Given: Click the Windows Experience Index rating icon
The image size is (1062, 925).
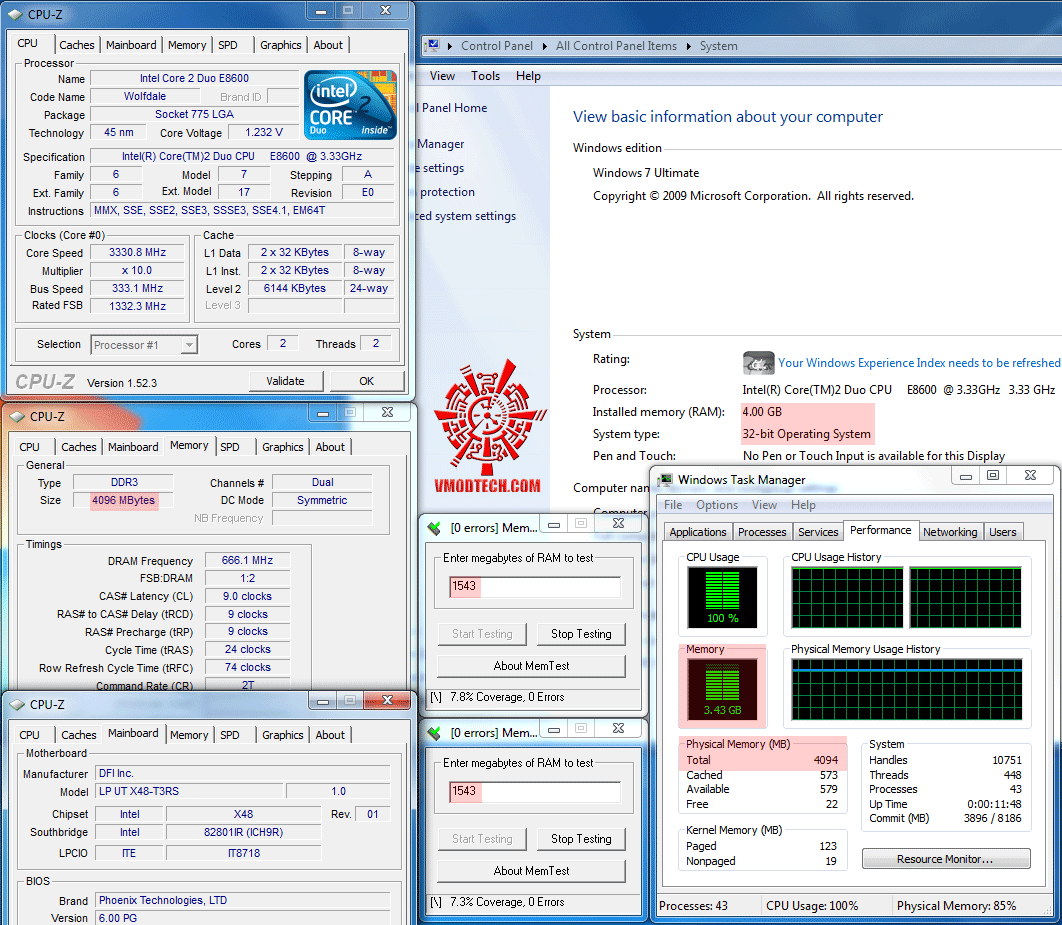Looking at the screenshot, I should tap(759, 363).
